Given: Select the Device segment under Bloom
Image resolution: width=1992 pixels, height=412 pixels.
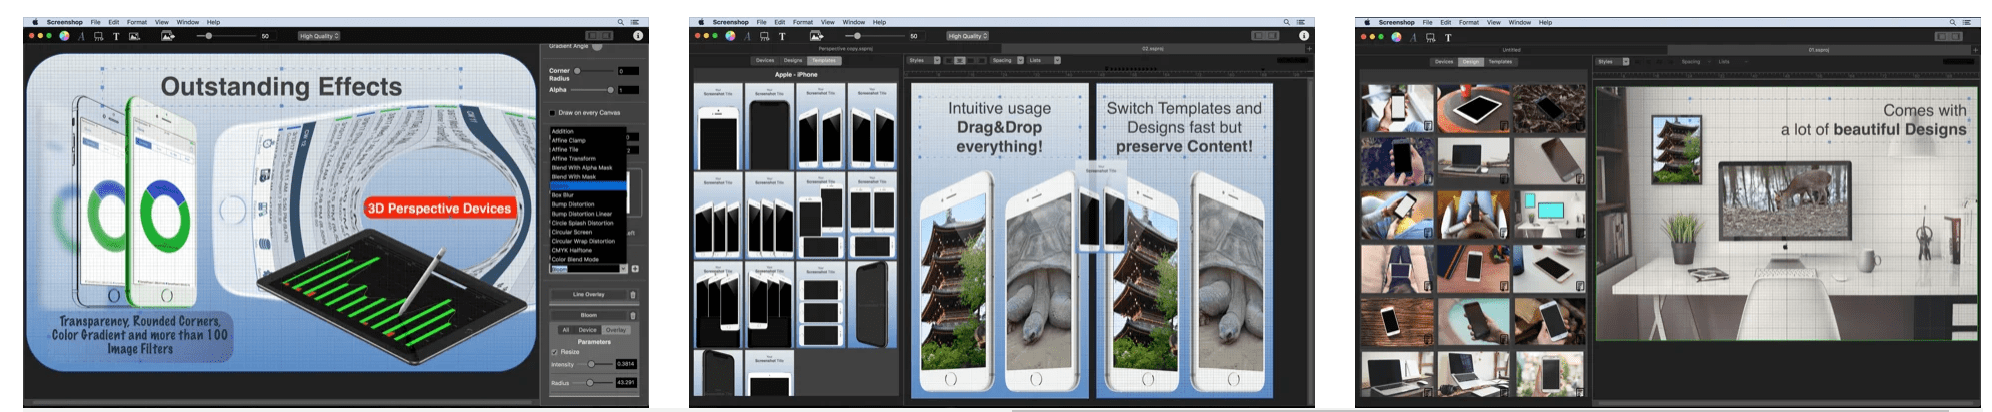Looking at the screenshot, I should (x=588, y=329).
